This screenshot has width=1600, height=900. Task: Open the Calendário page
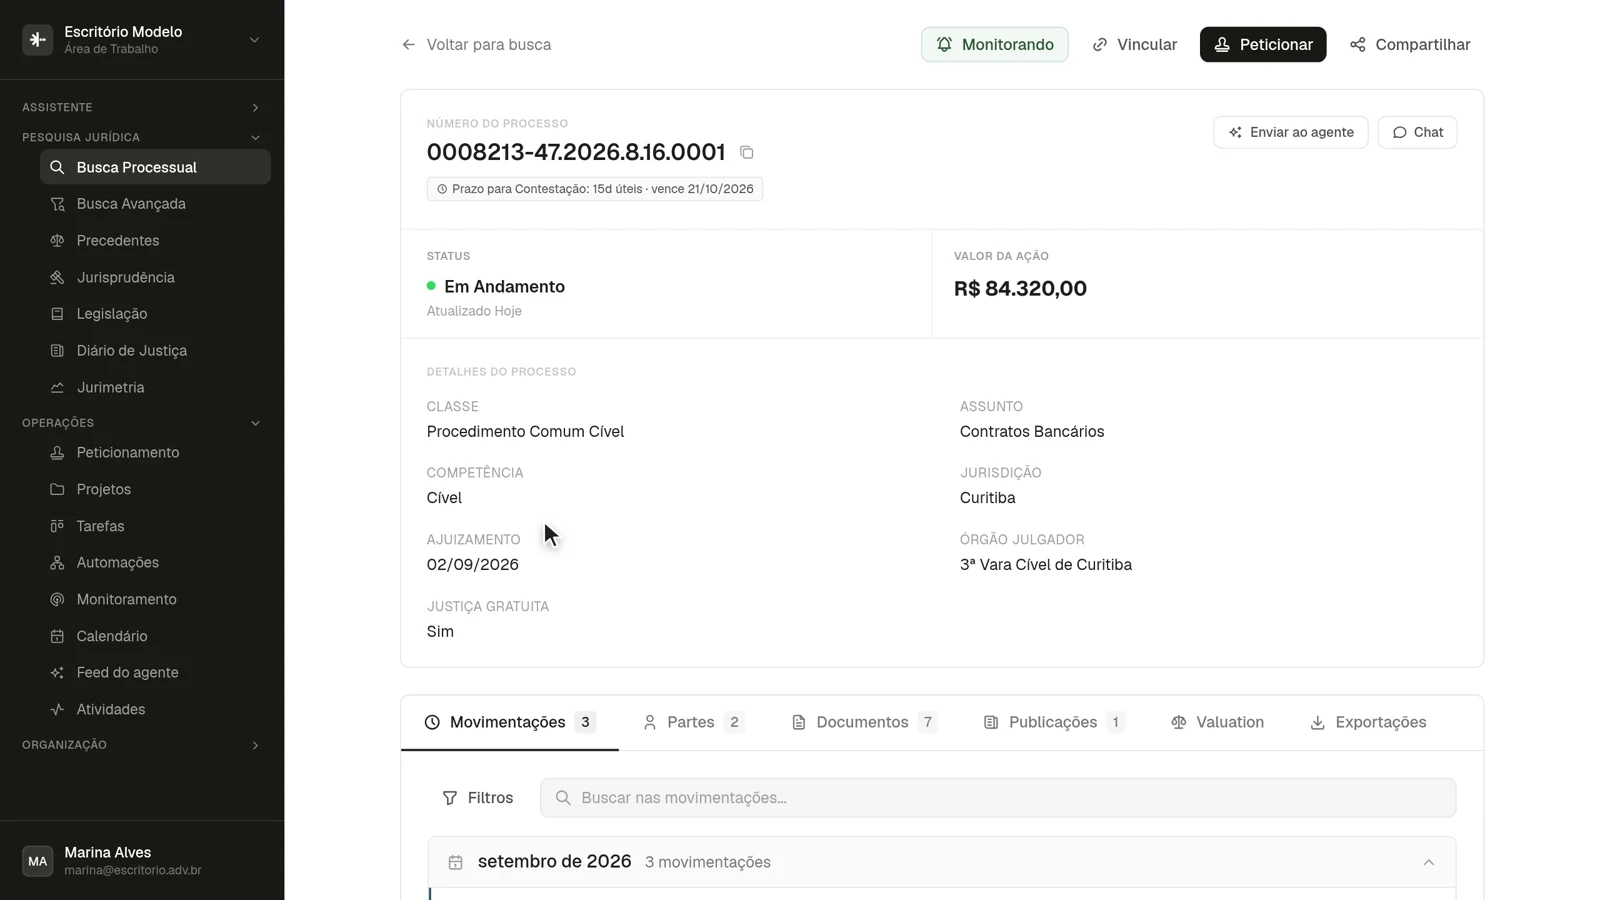click(x=155, y=636)
